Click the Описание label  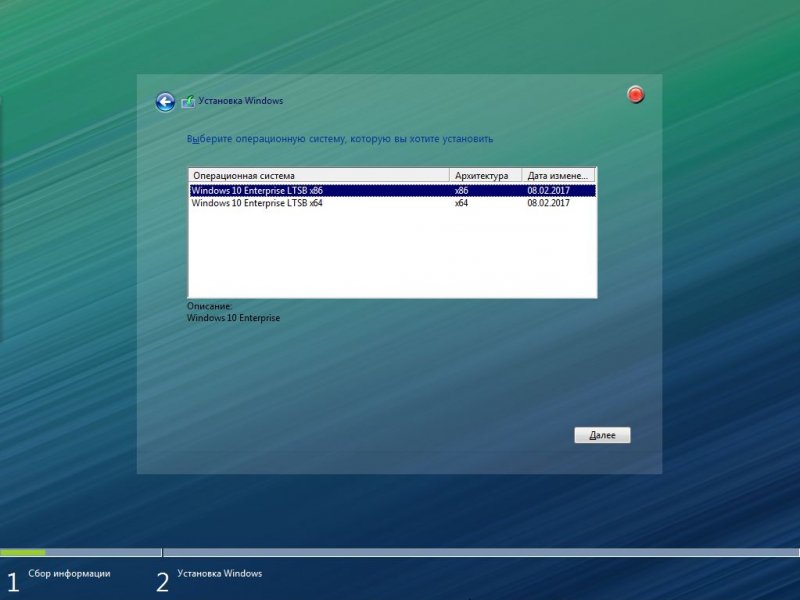coord(209,306)
